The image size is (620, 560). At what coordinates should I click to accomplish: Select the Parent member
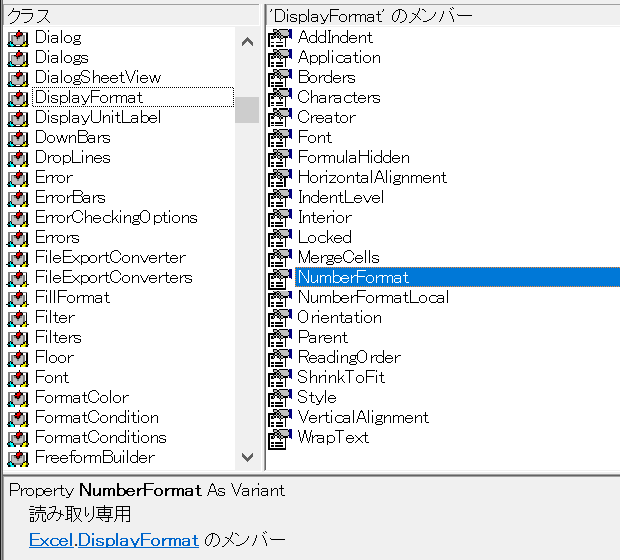[x=323, y=338]
